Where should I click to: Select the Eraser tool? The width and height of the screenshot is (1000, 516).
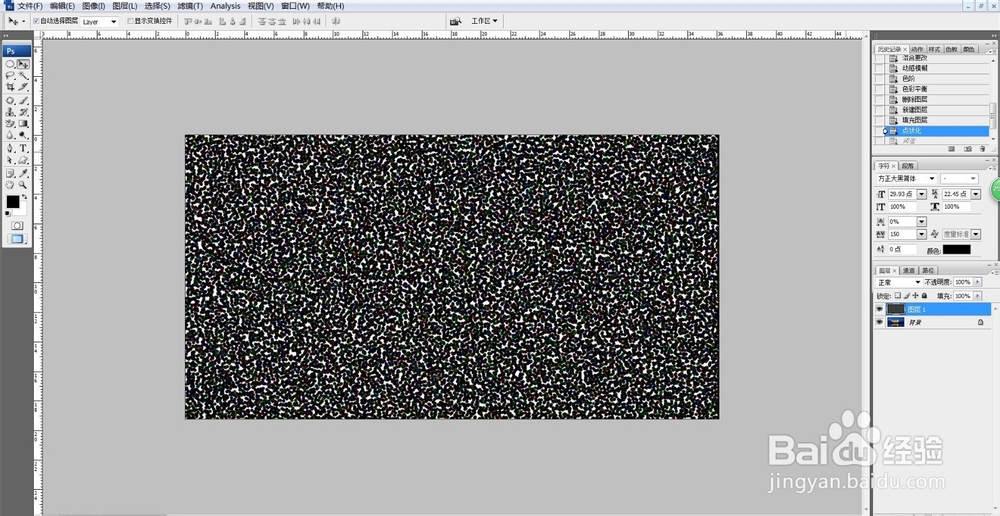click(x=10, y=123)
